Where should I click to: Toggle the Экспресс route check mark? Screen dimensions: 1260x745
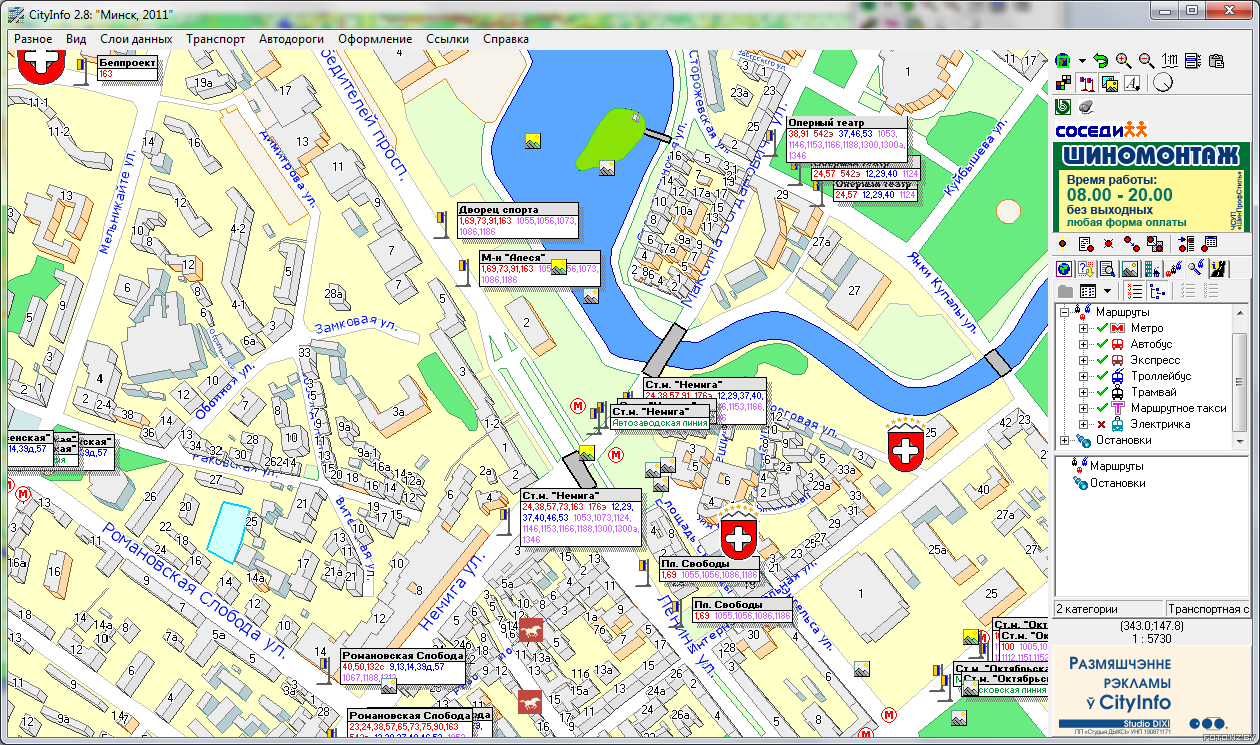tap(1101, 360)
